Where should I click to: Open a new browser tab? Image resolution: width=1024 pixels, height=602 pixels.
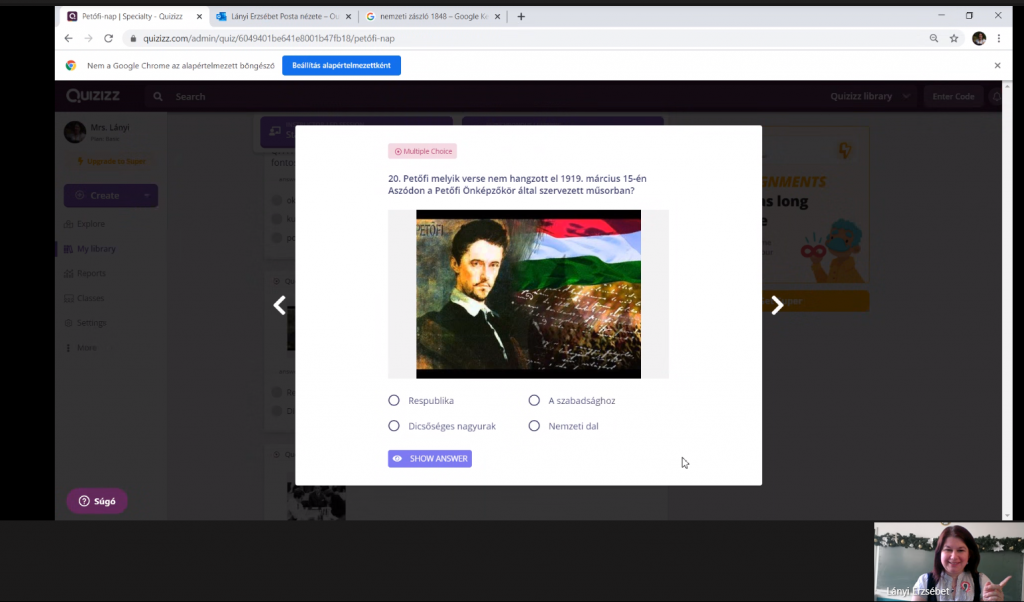(521, 16)
